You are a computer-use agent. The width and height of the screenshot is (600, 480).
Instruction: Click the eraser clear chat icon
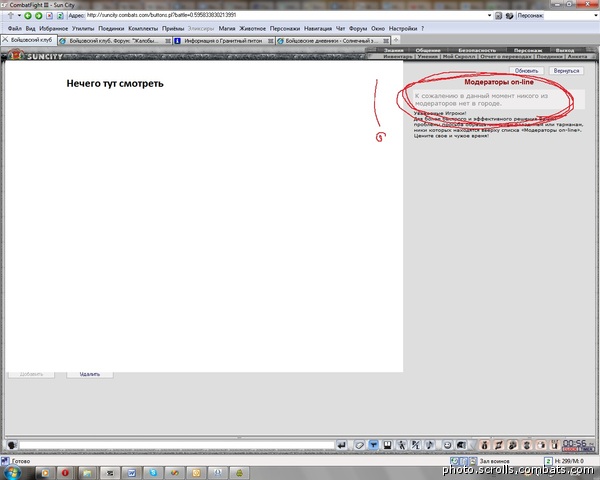pyautogui.click(x=359, y=445)
